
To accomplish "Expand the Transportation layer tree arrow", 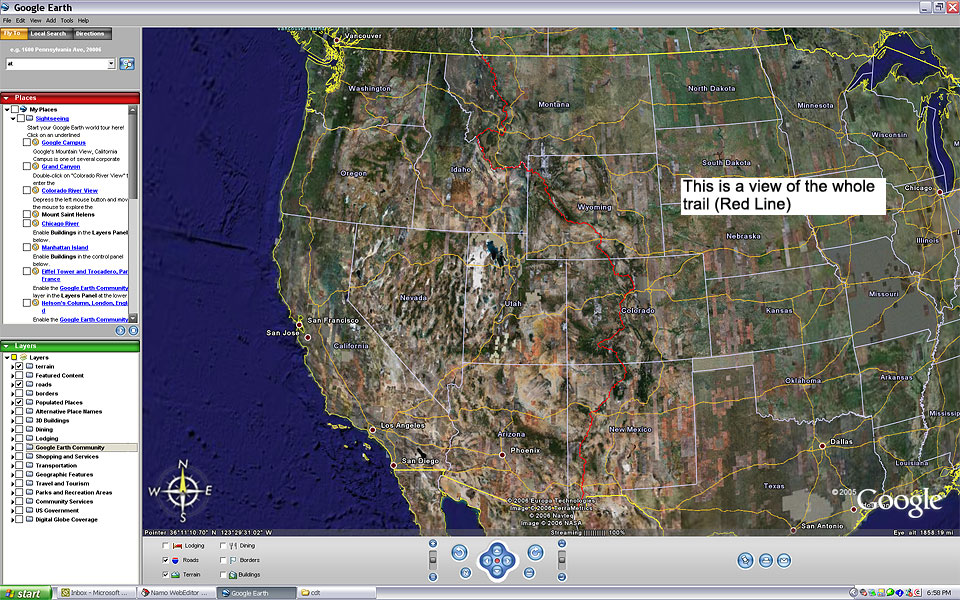I will [x=13, y=465].
